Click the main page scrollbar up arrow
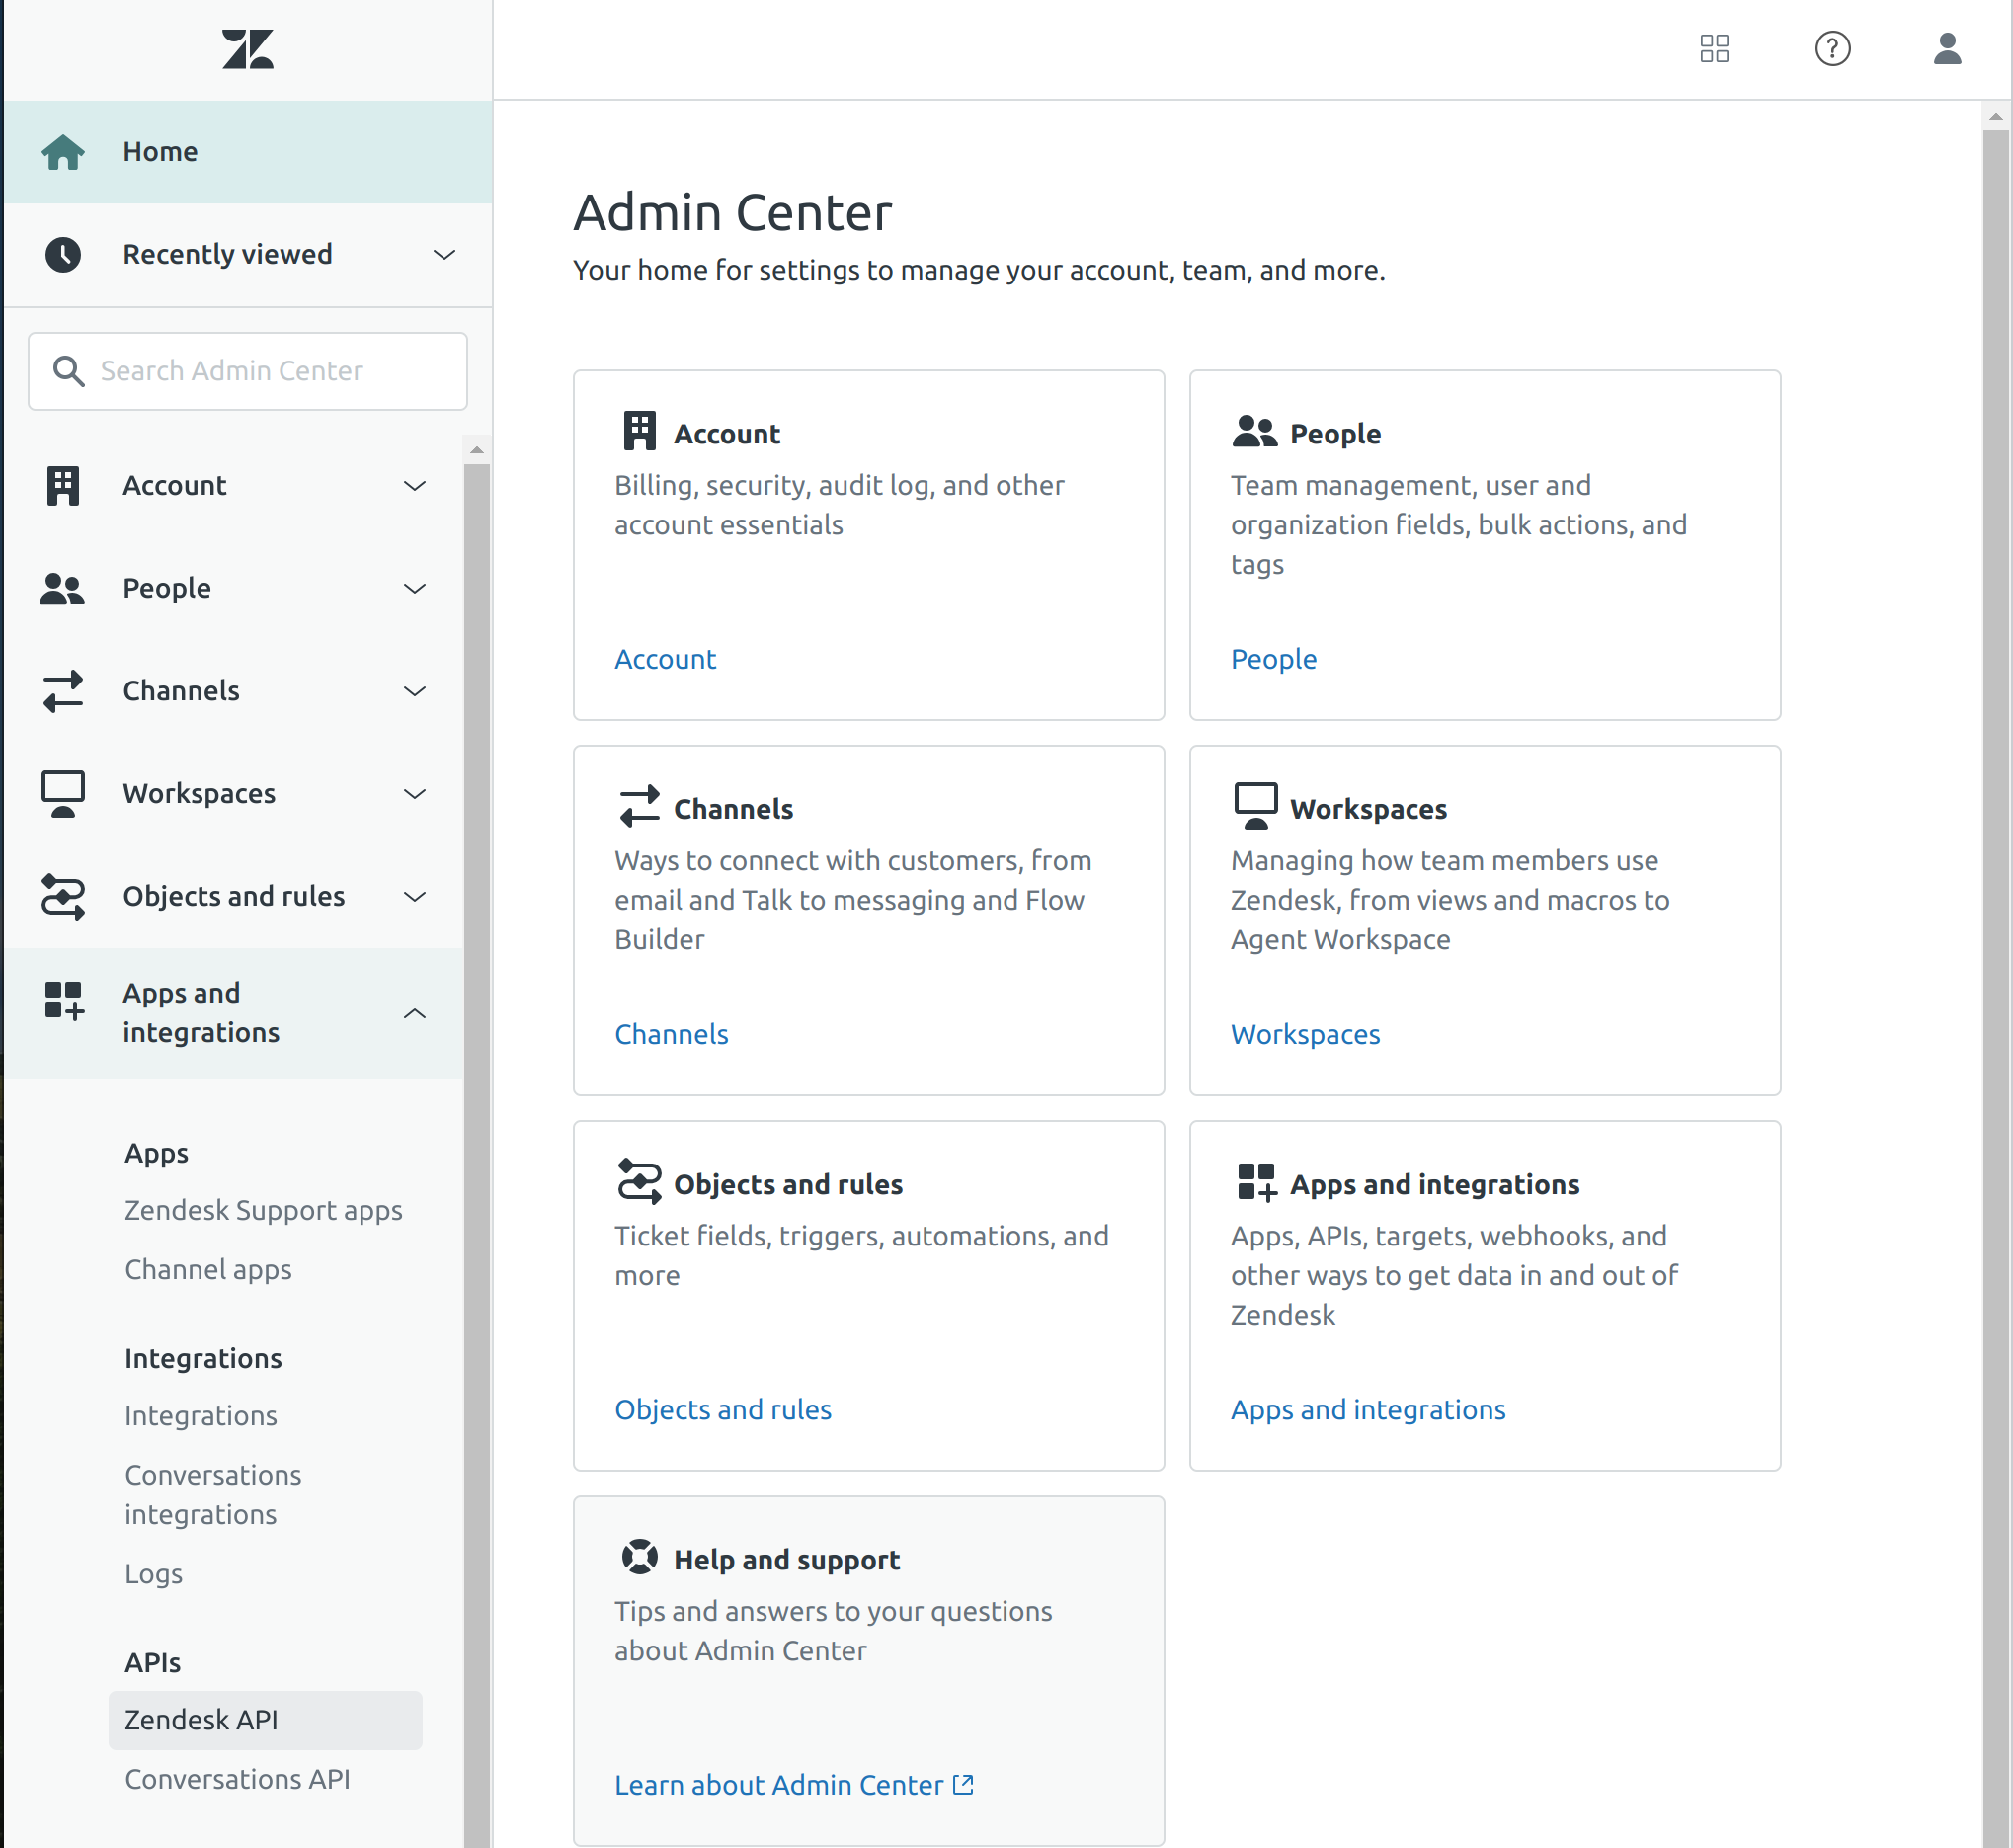 [1996, 116]
